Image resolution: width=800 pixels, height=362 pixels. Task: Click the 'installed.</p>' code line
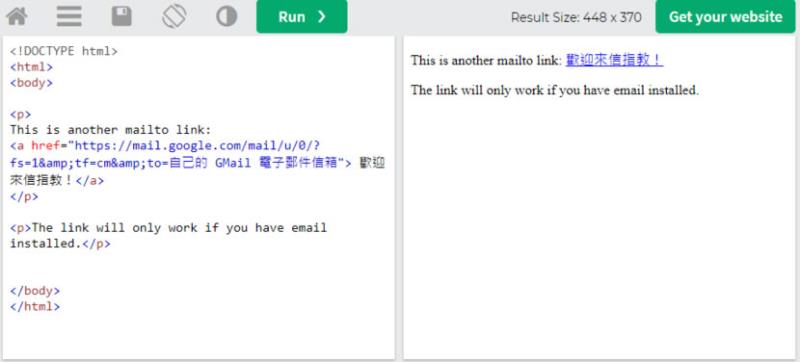click(60, 243)
